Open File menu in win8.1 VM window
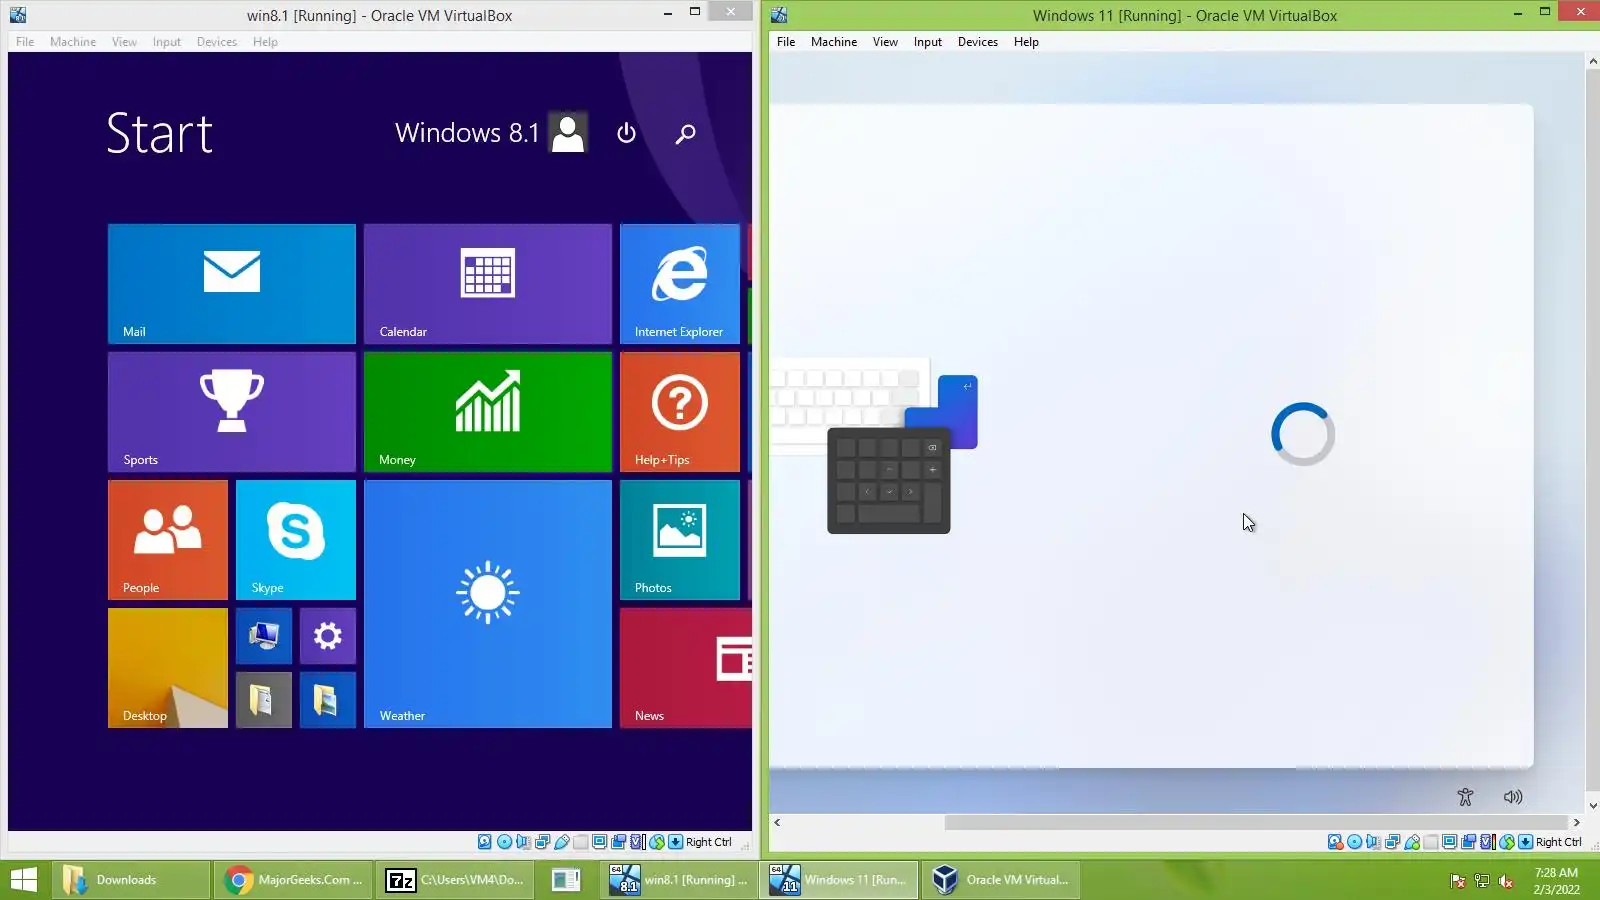The image size is (1600, 900). (x=25, y=42)
